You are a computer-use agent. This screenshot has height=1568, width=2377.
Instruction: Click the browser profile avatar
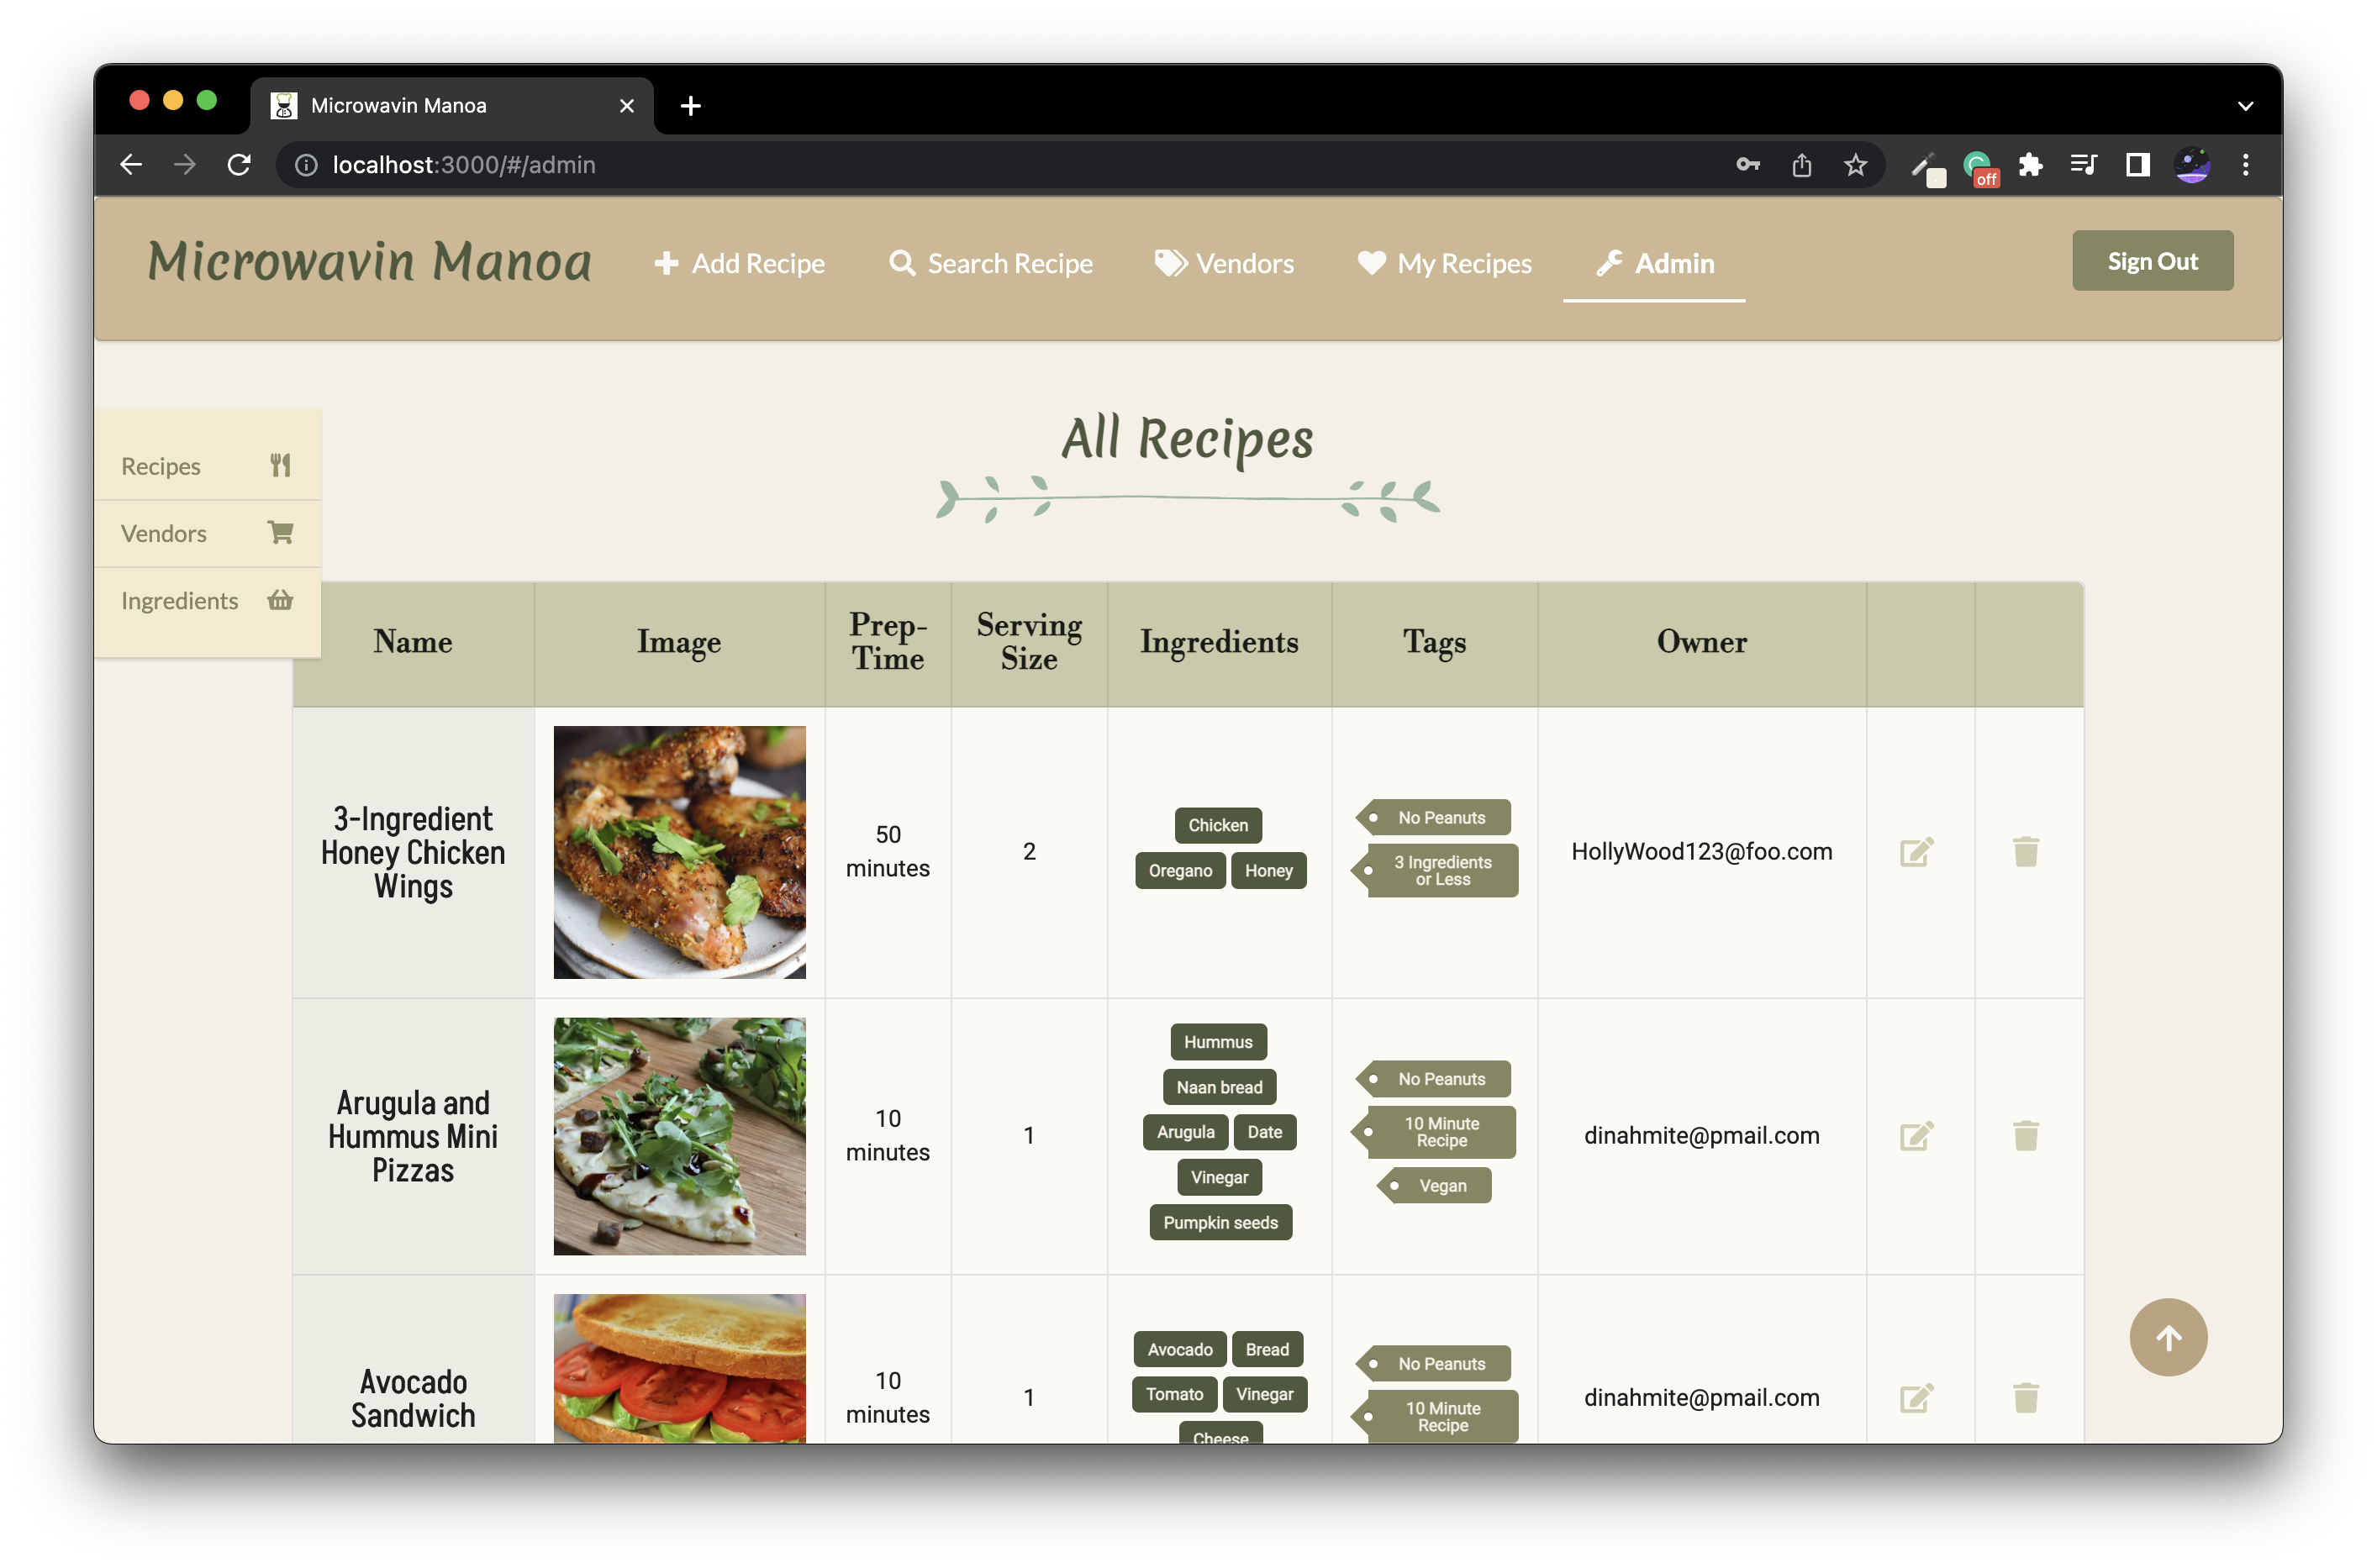coord(2191,165)
